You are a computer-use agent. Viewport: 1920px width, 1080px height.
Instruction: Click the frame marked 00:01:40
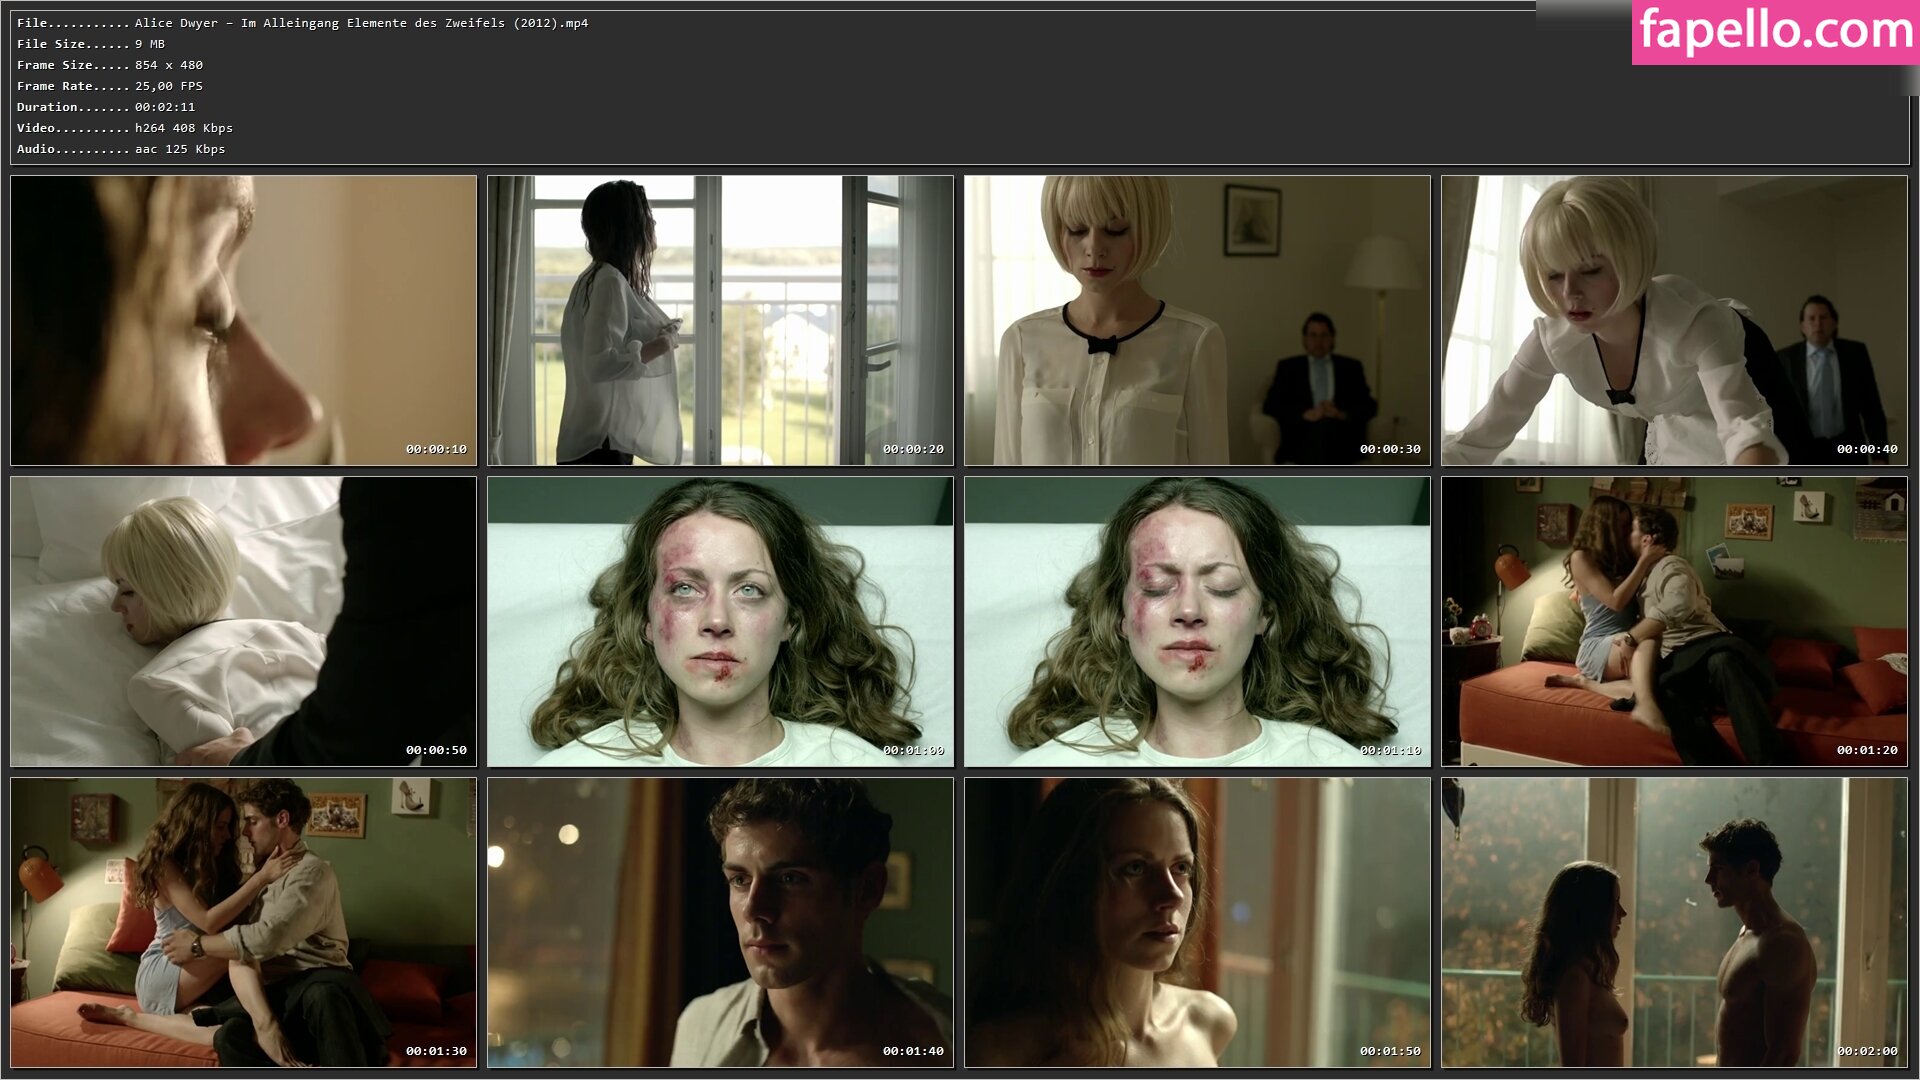(720, 922)
